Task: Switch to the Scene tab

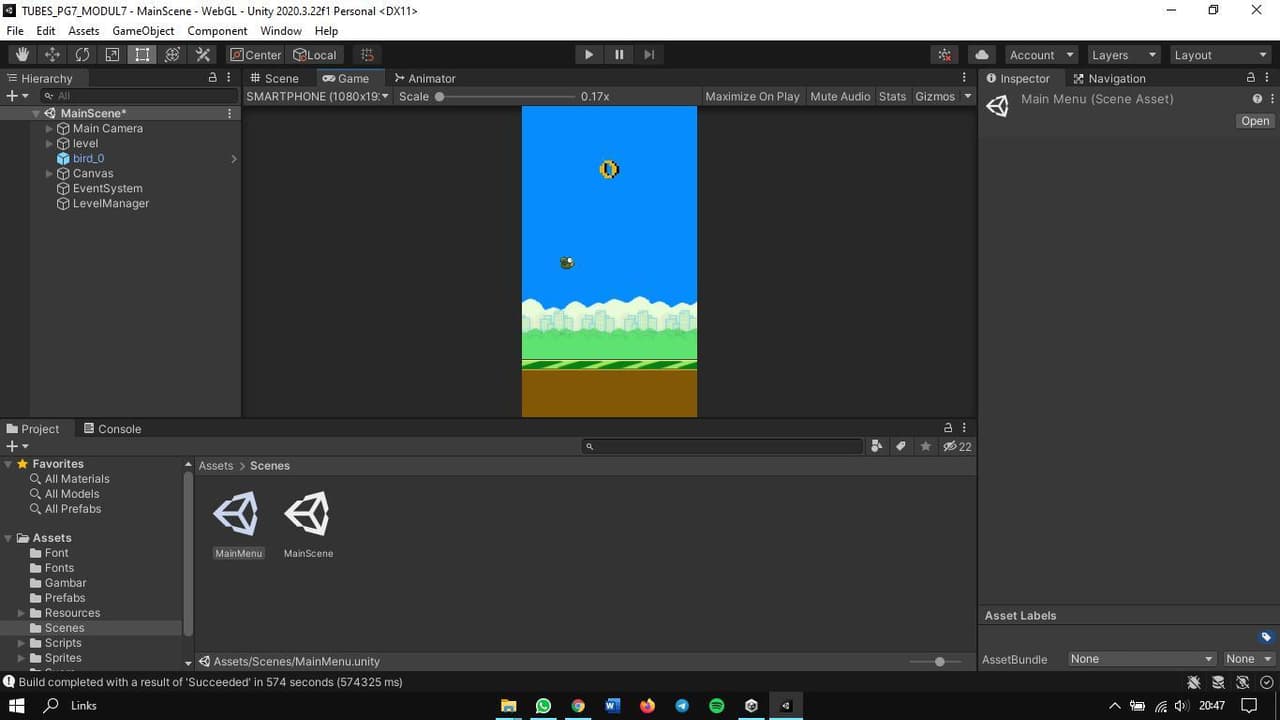Action: (274, 78)
